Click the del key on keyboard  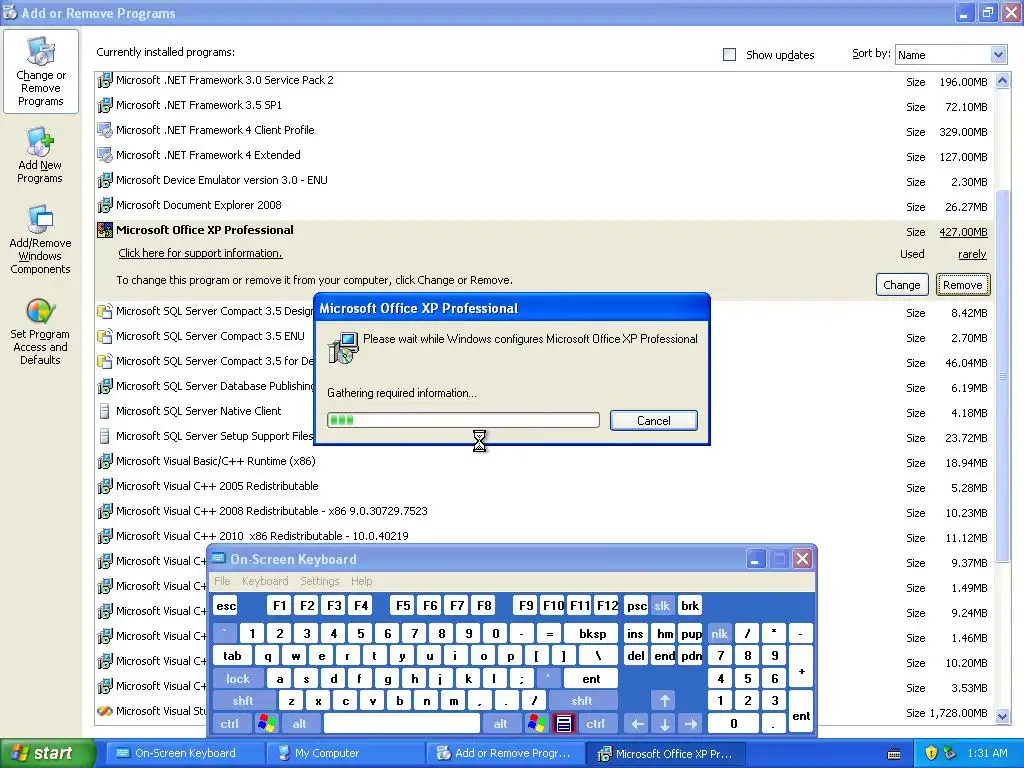coord(636,656)
